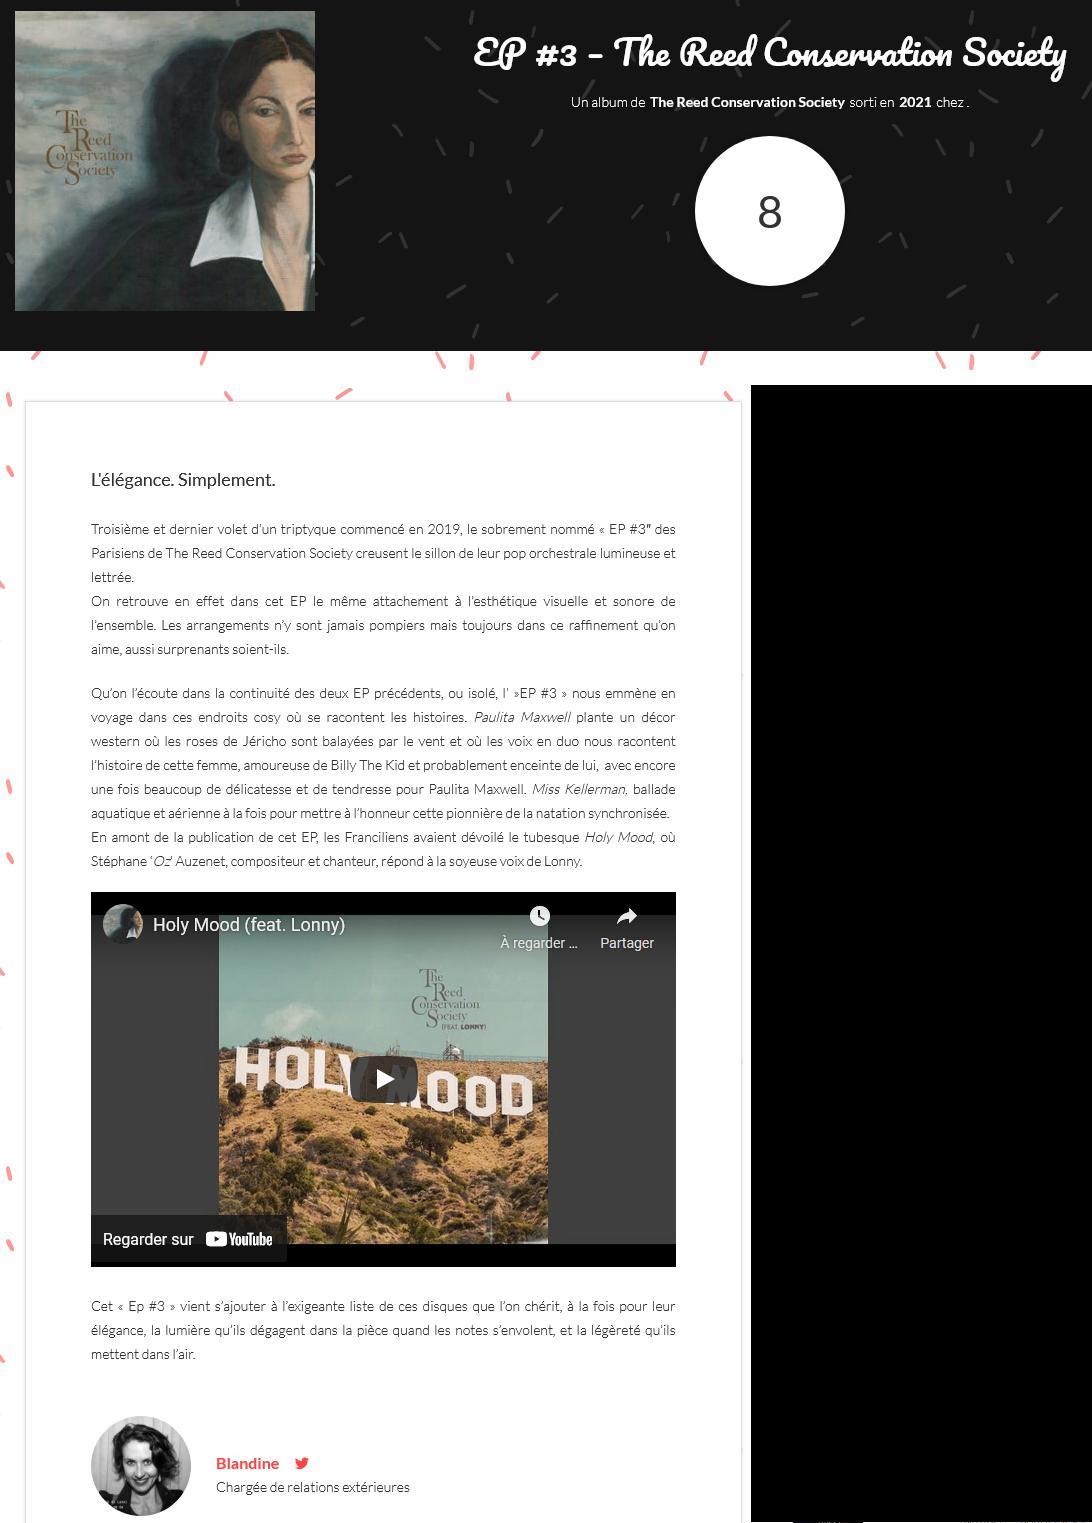
Task: Click the heading L'élégance. Simplement.
Action: pos(183,480)
